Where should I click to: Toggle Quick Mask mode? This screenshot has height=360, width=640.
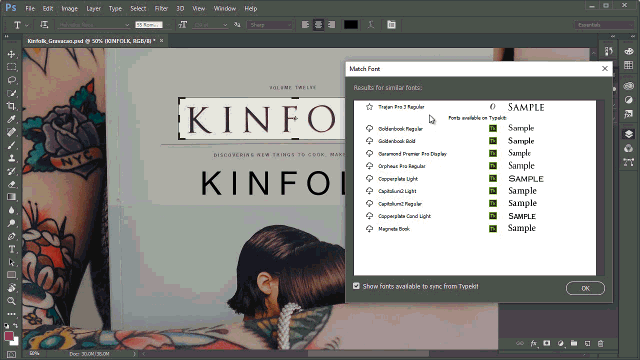11,354
